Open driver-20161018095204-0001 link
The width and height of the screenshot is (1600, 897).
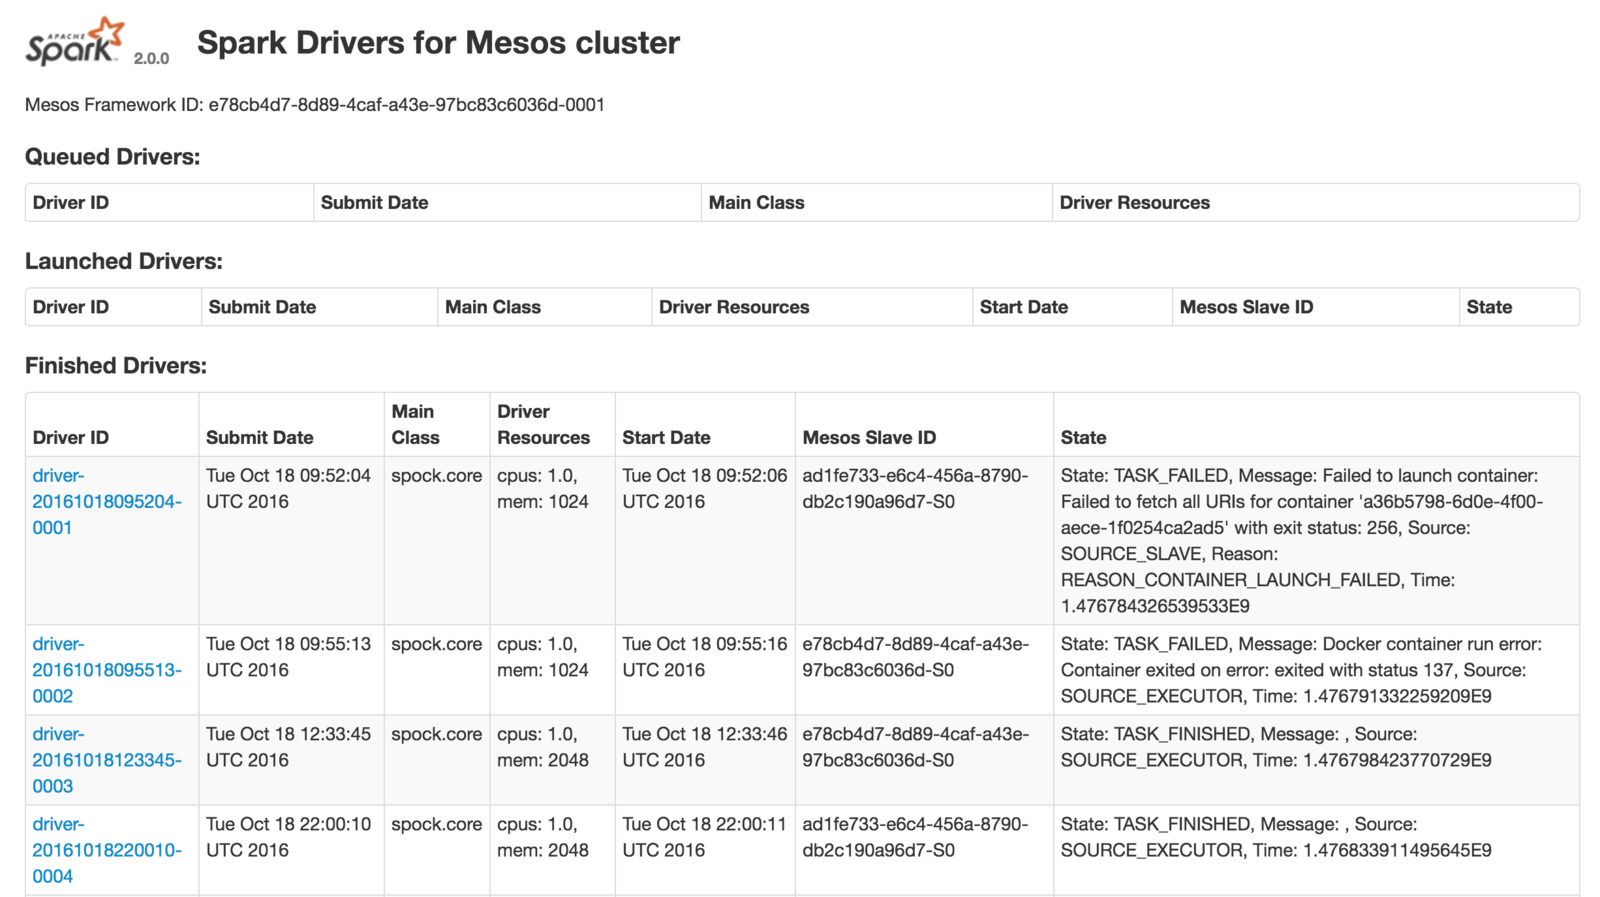tap(107, 501)
